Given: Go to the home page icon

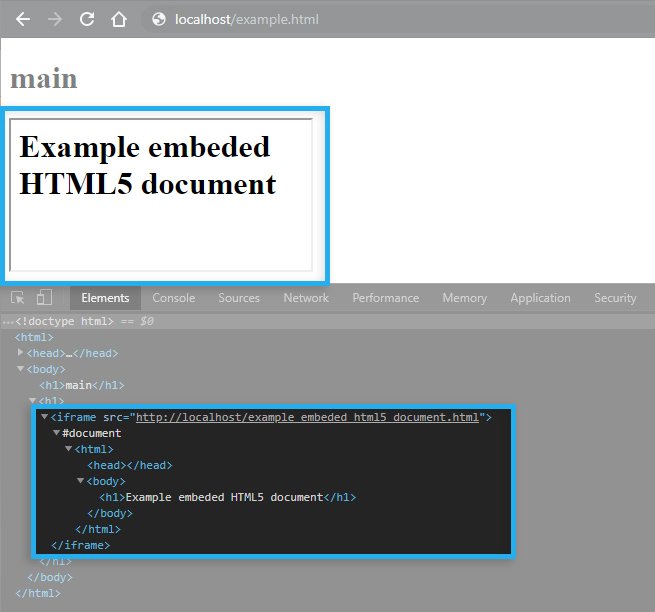Looking at the screenshot, I should [x=119, y=19].
